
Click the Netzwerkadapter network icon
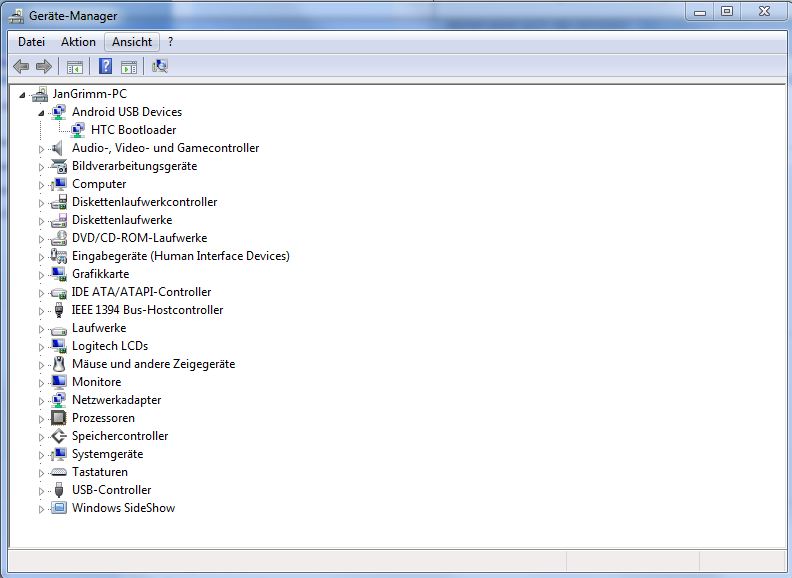tap(59, 400)
